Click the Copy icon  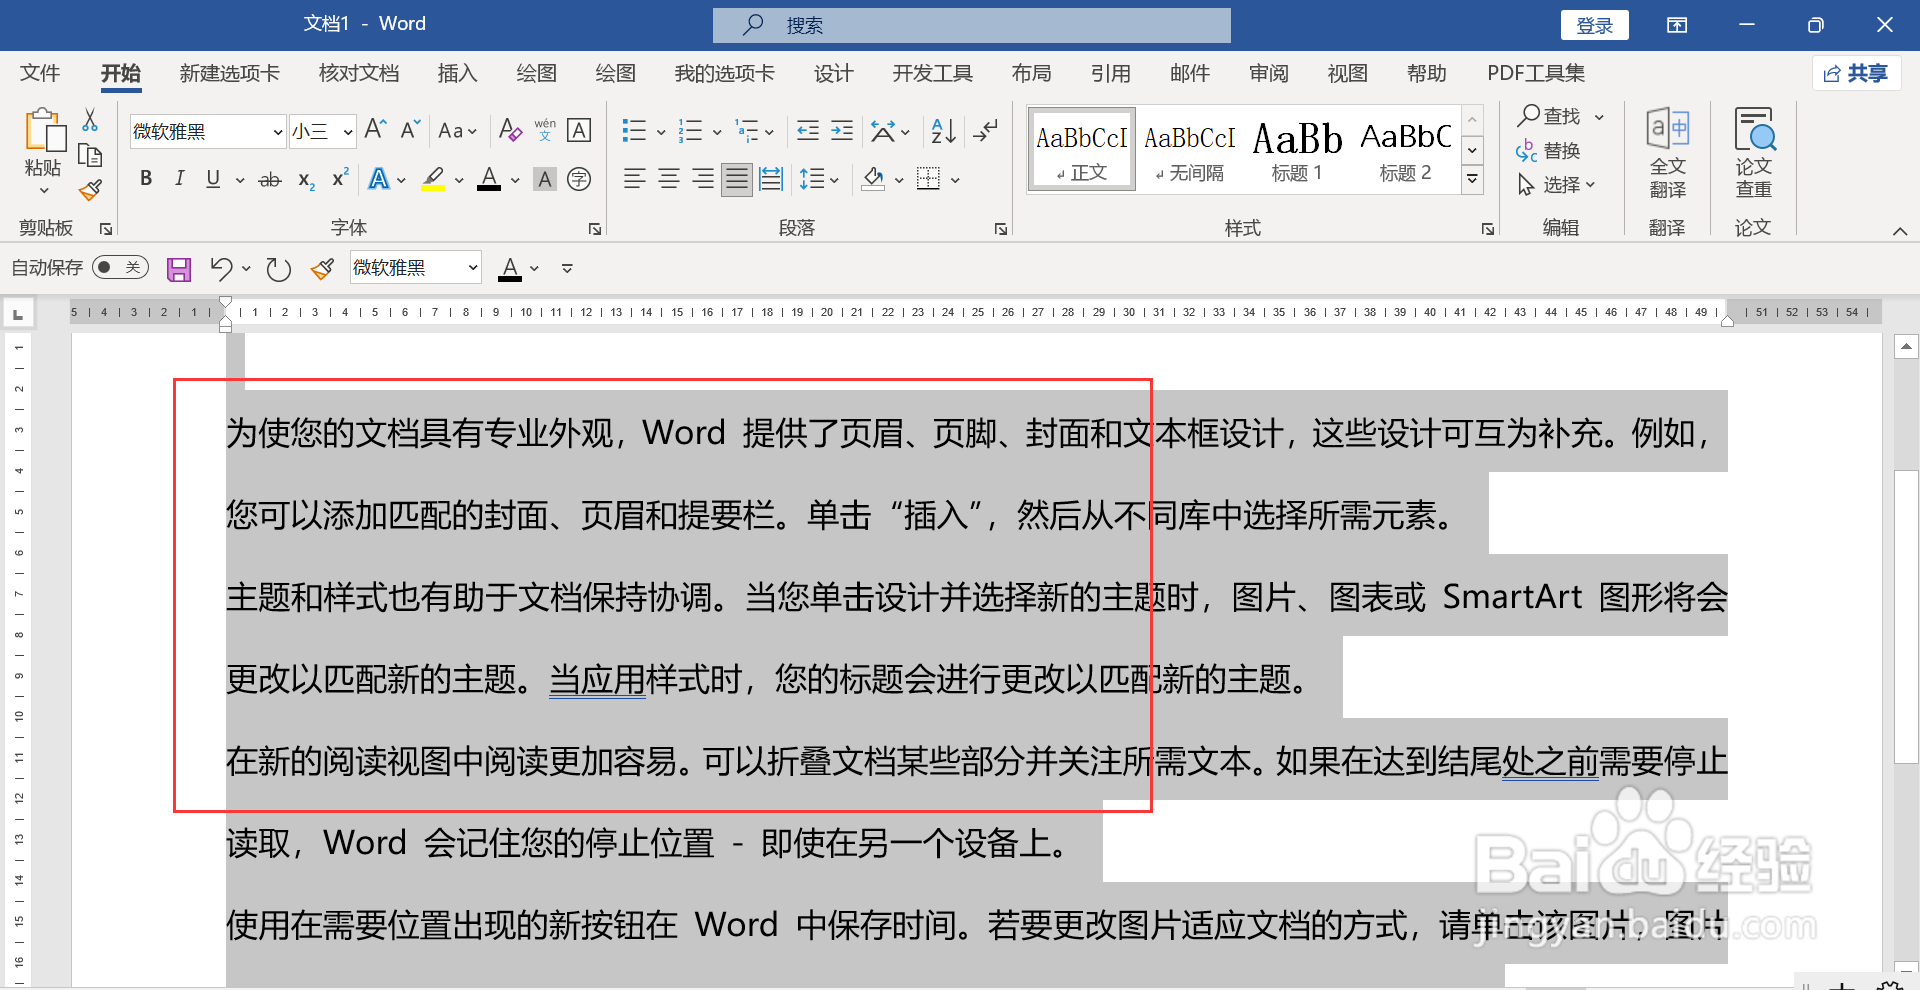(x=90, y=155)
